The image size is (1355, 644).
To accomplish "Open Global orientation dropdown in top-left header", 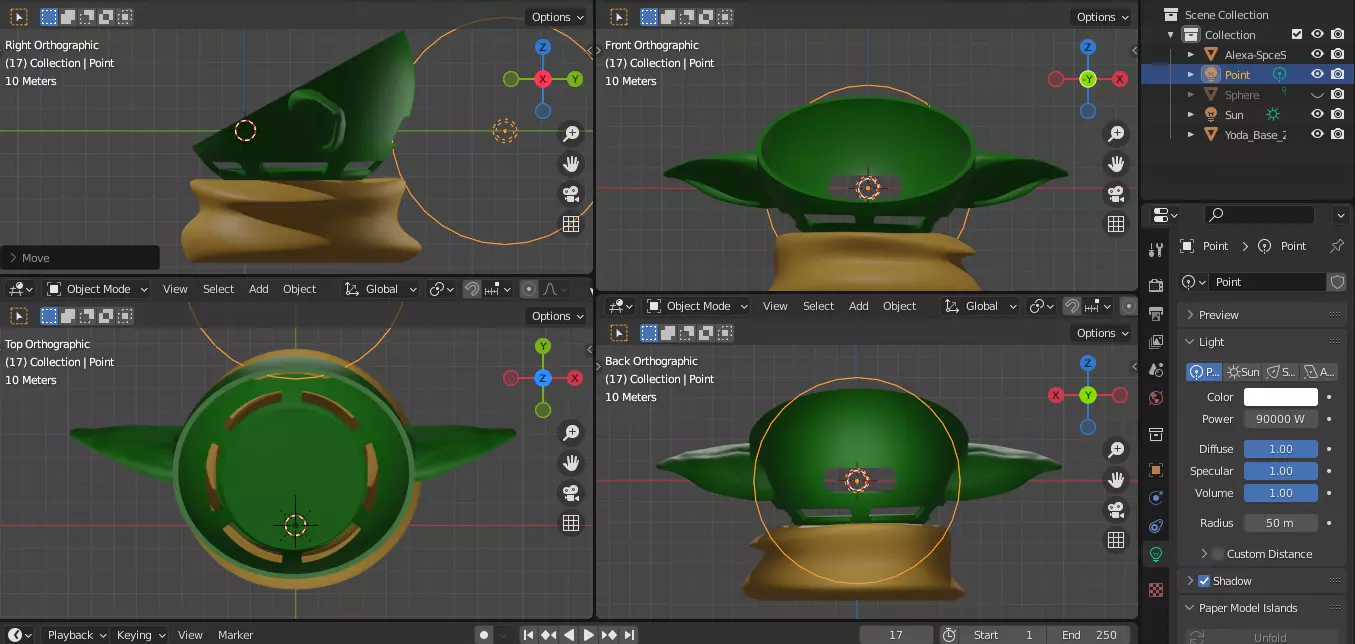I will (x=381, y=289).
